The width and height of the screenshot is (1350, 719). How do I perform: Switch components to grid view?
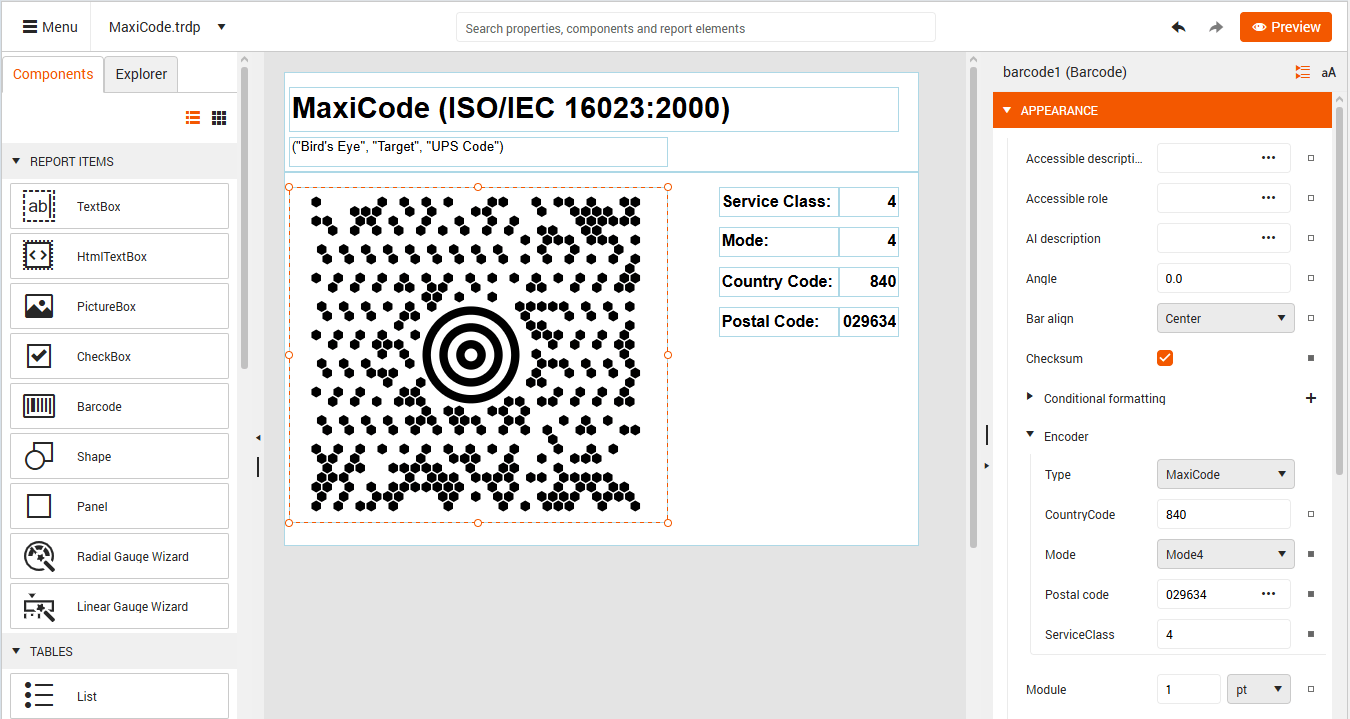[219, 118]
